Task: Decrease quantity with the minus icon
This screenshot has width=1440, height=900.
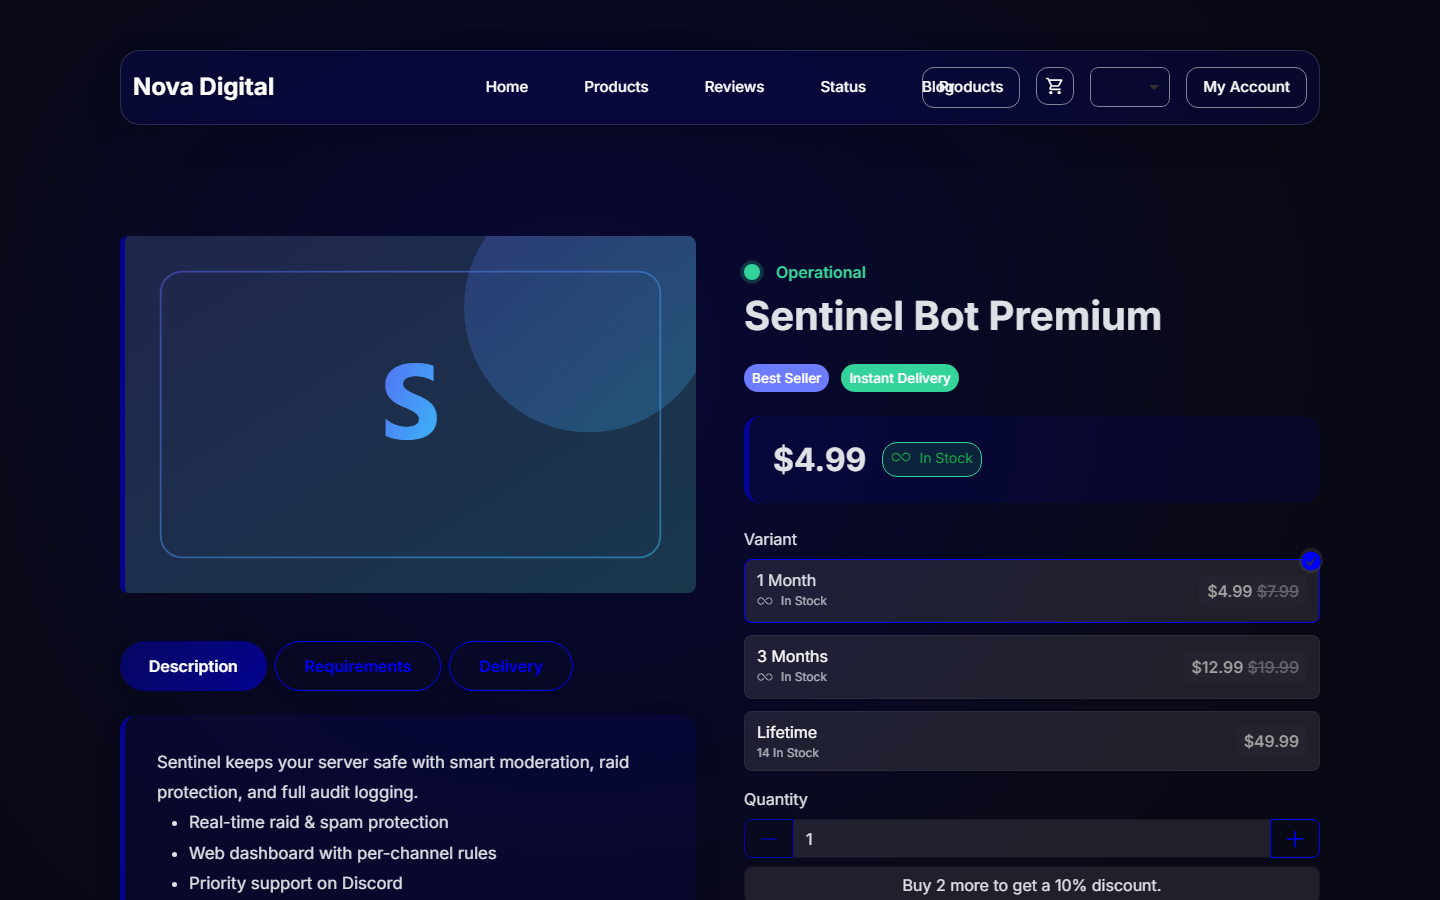Action: 769,839
